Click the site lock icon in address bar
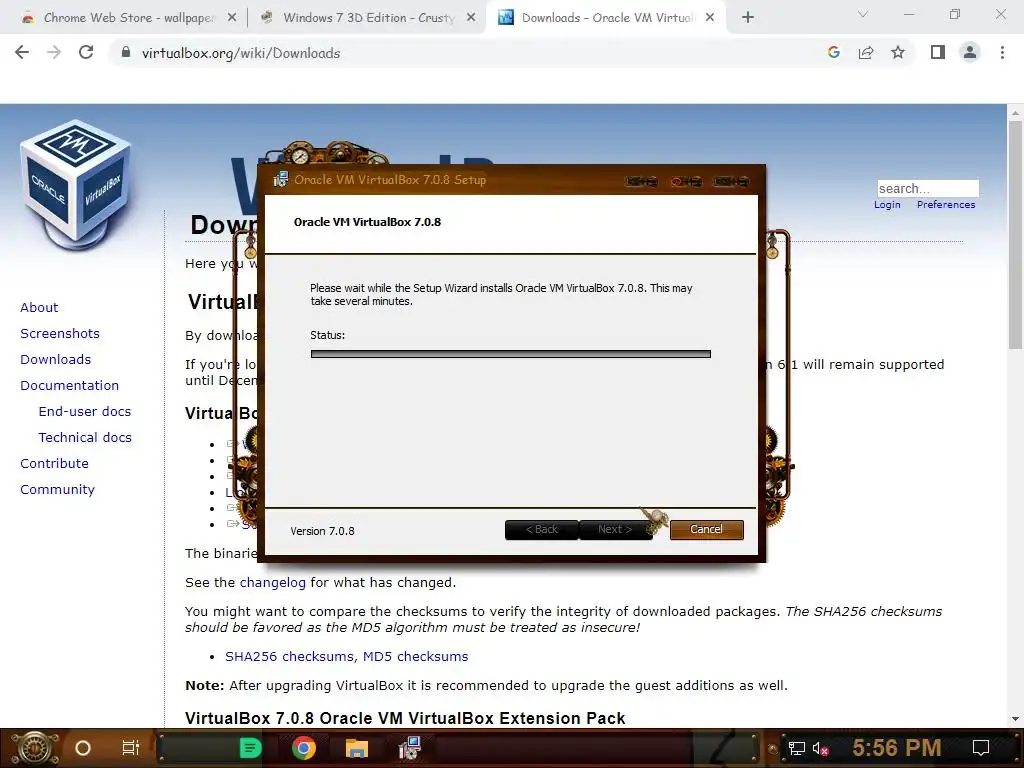The image size is (1024, 768). 126,52
